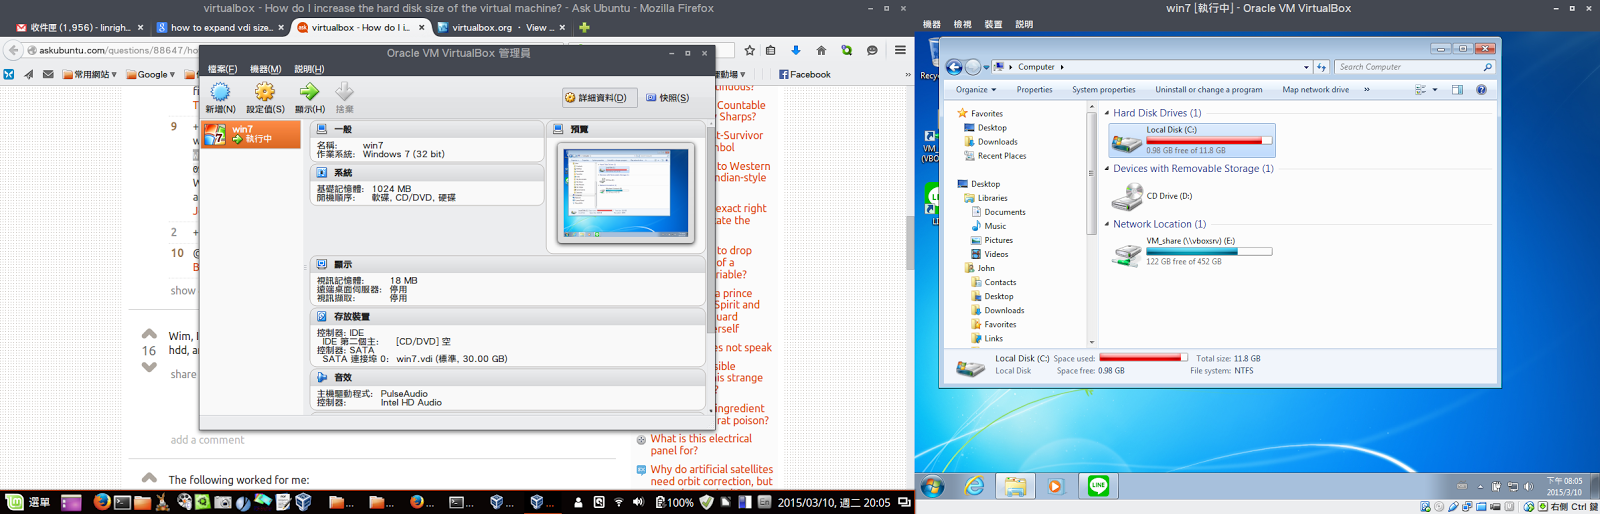Open 裝置 menu in win7 VM window
Screen dimensions: 1600x514
(x=993, y=24)
